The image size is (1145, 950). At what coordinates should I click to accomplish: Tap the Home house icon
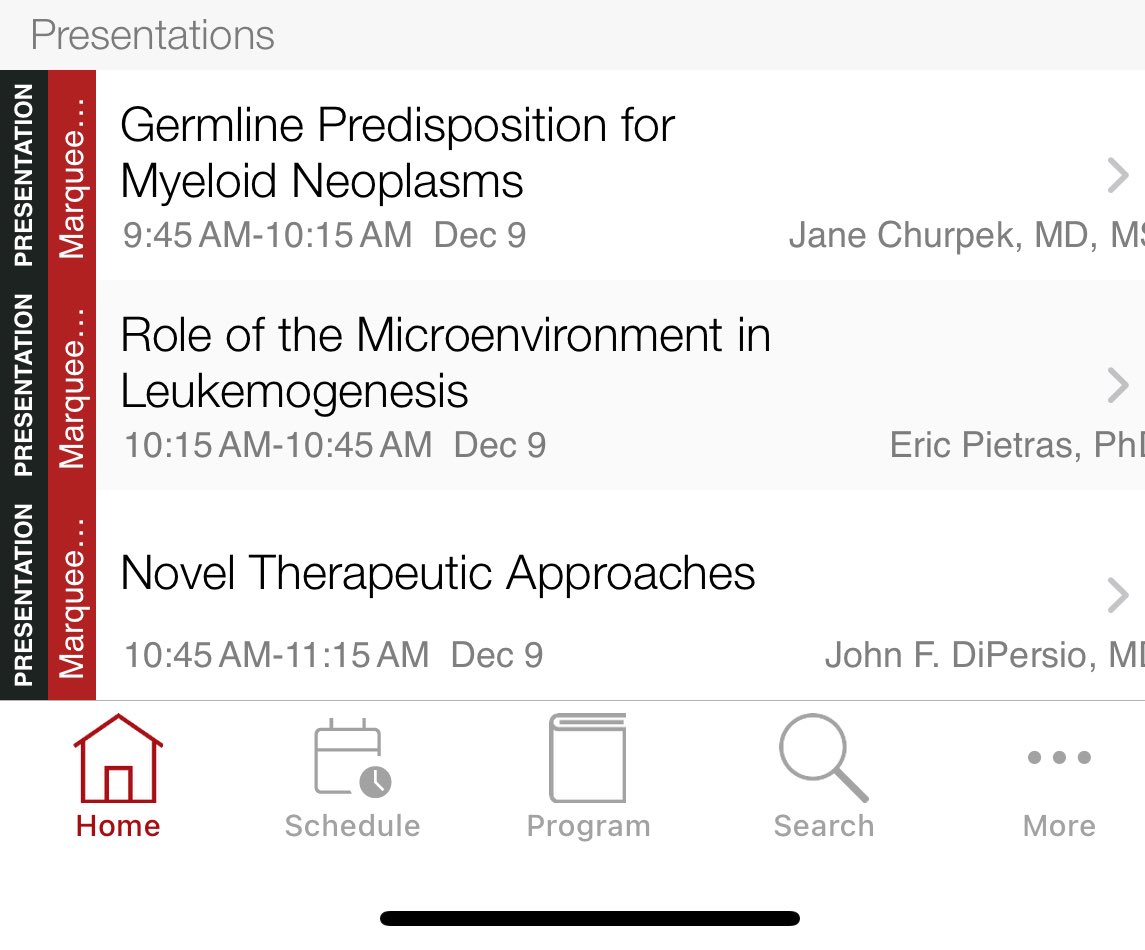(x=118, y=758)
